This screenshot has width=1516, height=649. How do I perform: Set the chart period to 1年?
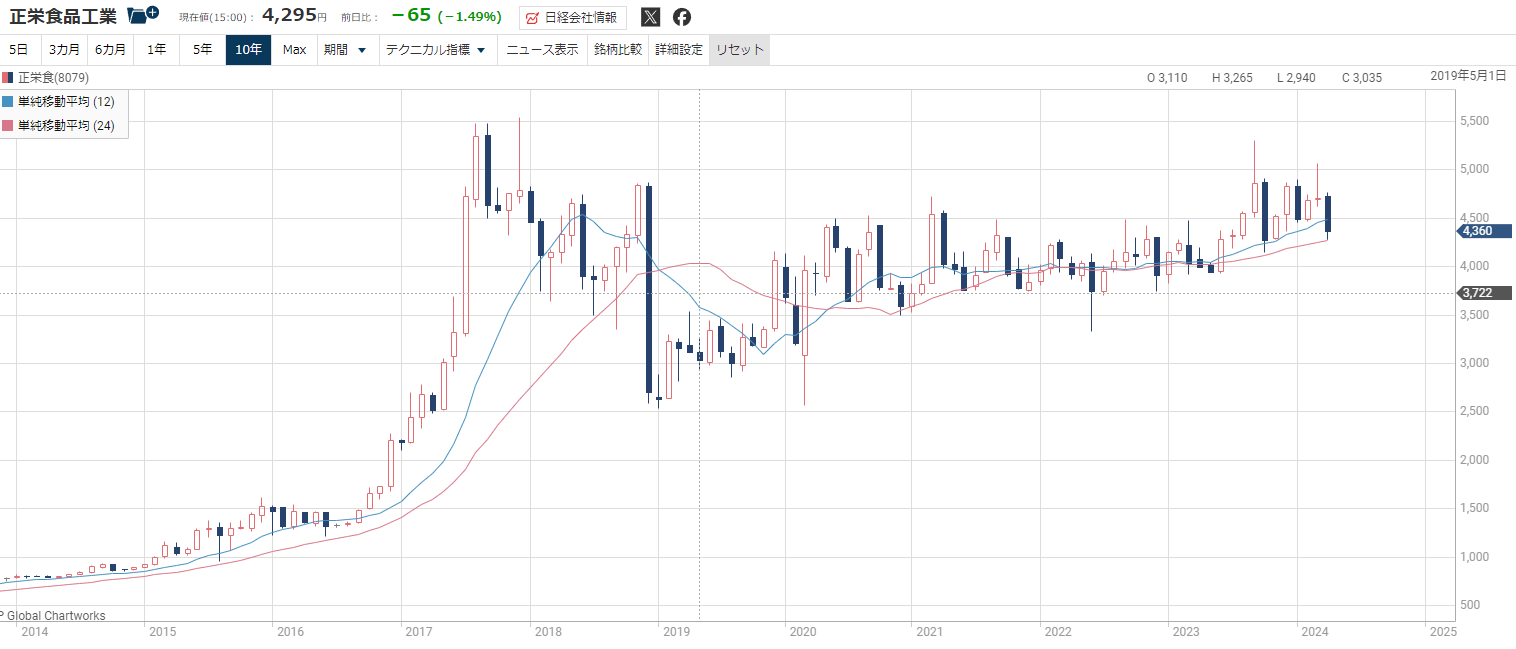(x=156, y=50)
